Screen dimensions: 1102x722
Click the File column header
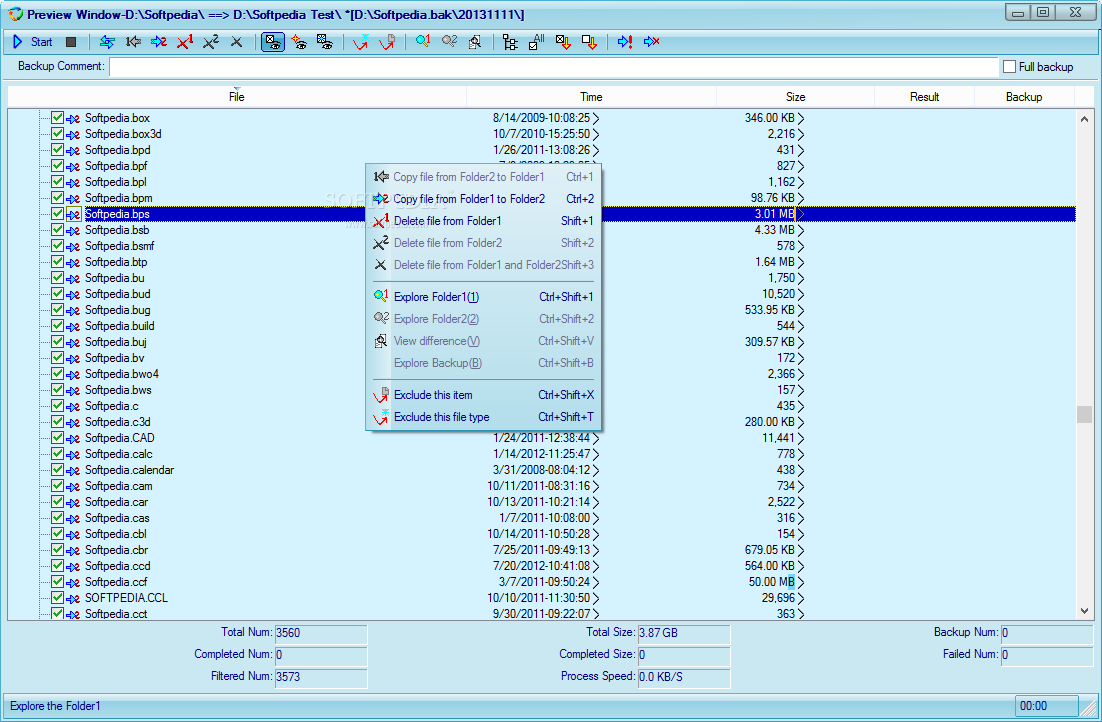point(237,97)
